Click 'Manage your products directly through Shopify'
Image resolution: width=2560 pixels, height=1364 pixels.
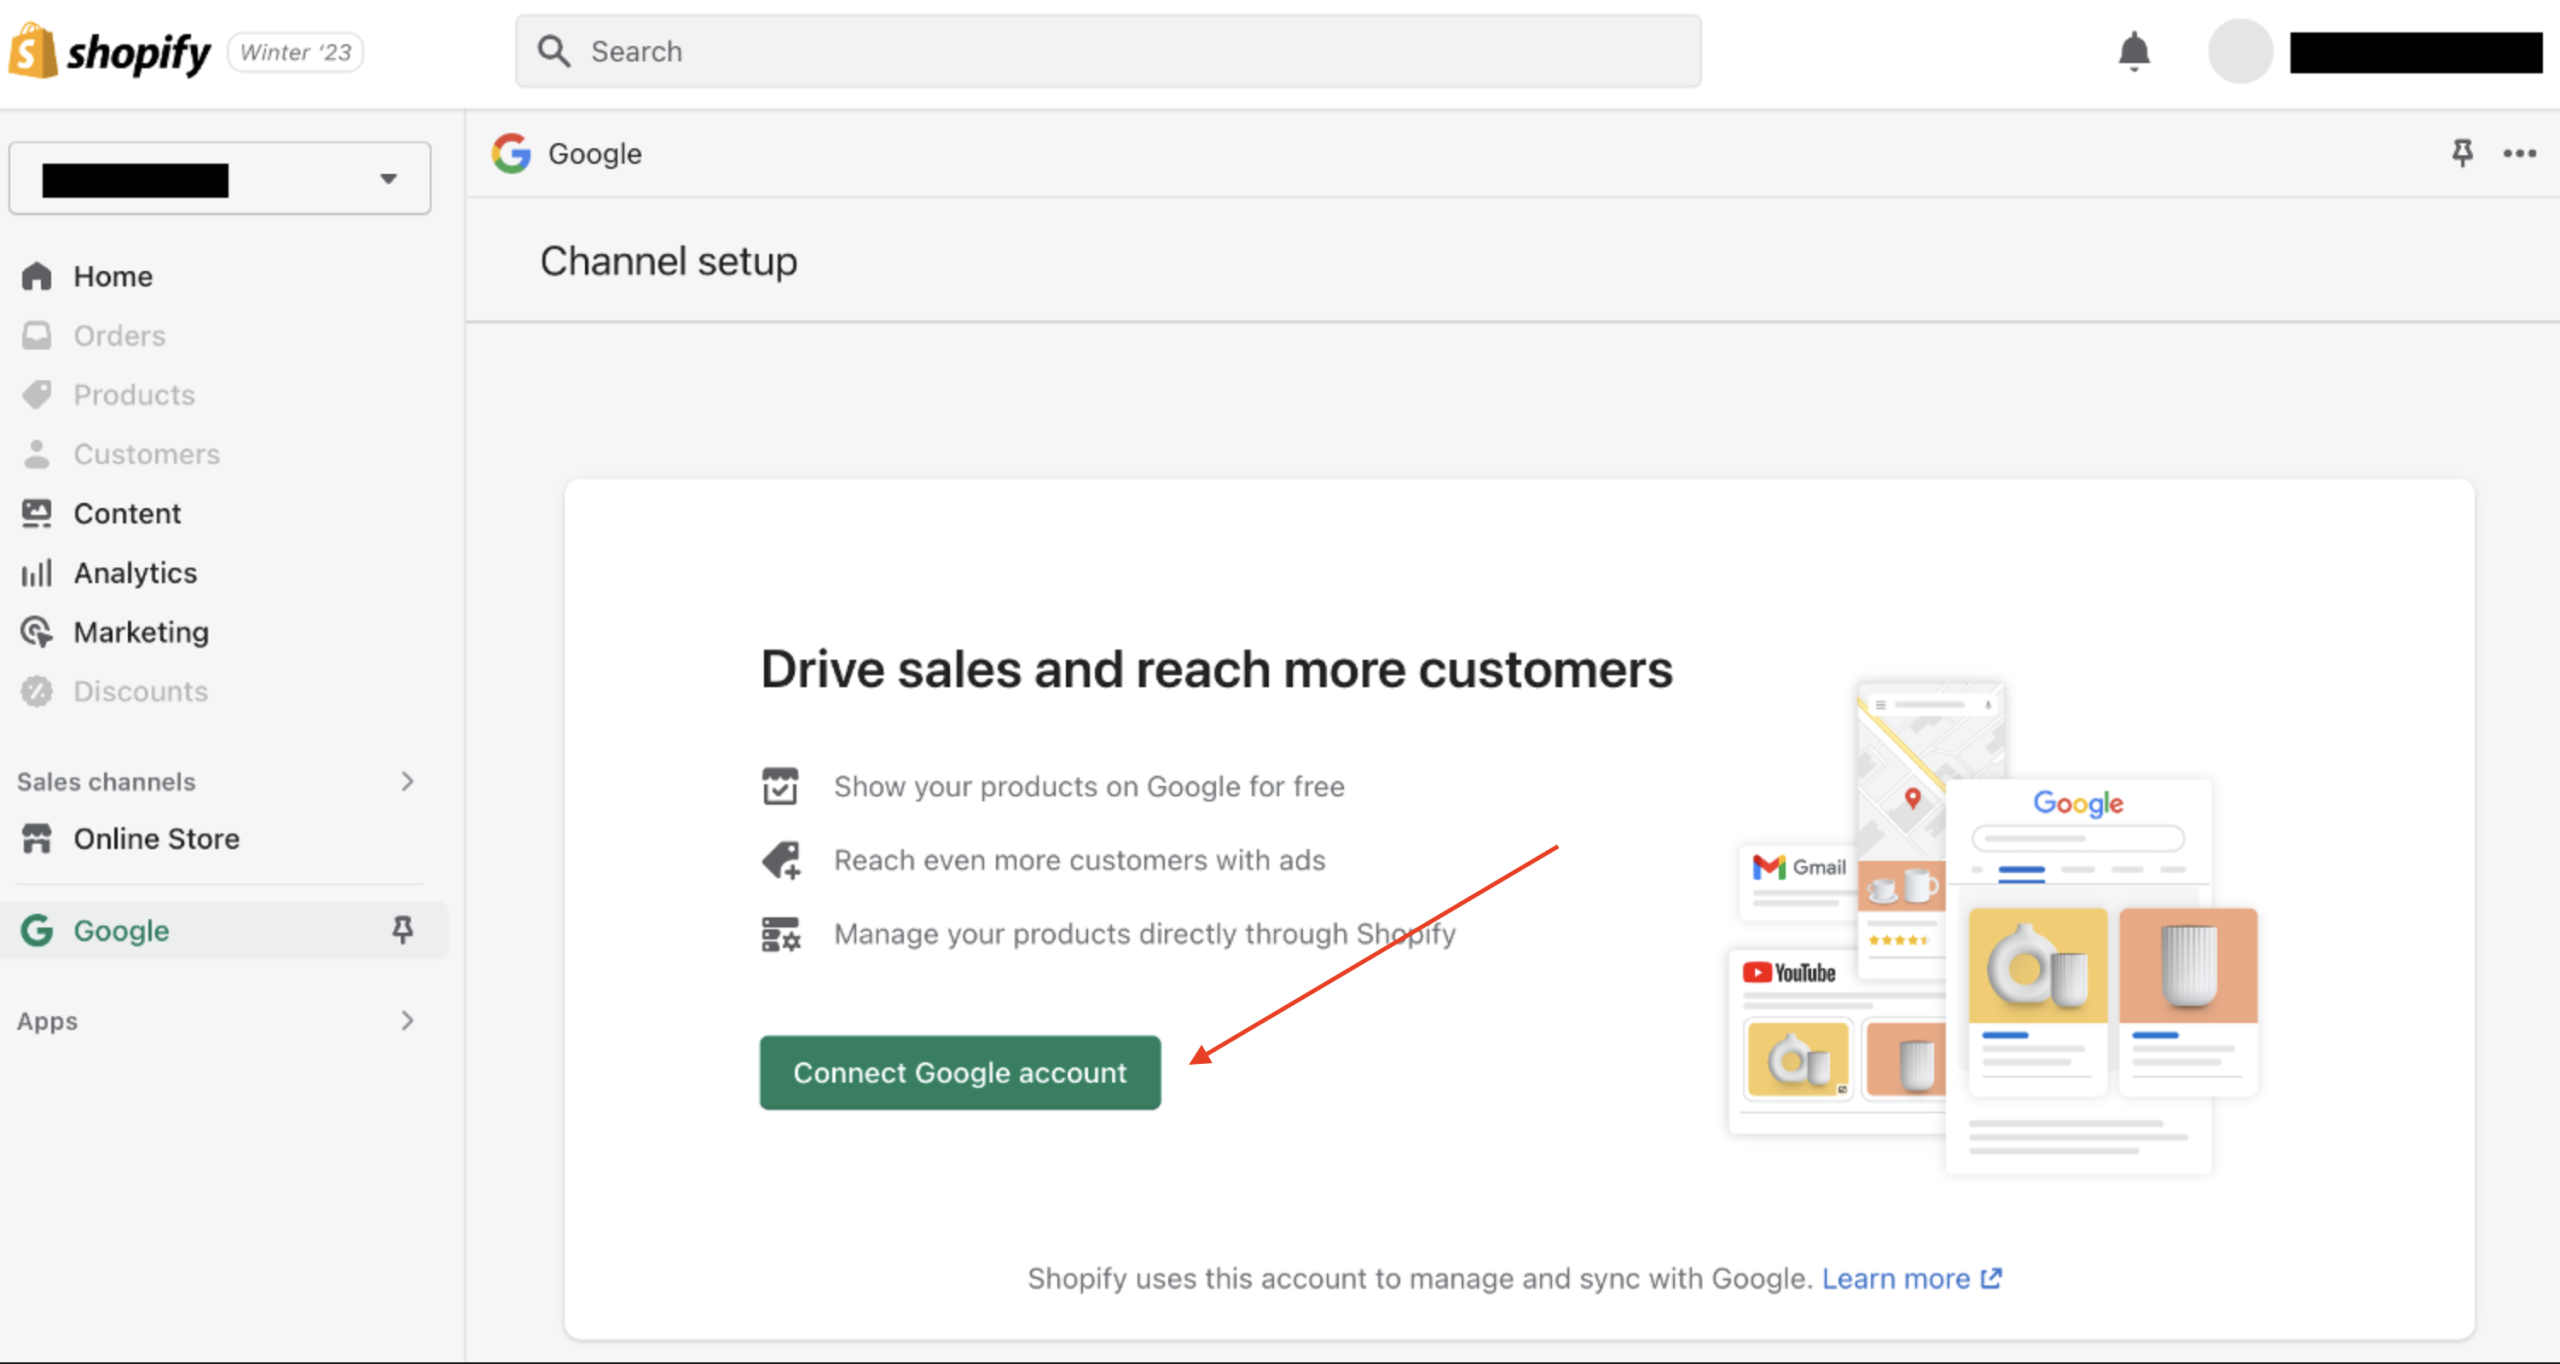1145,934
